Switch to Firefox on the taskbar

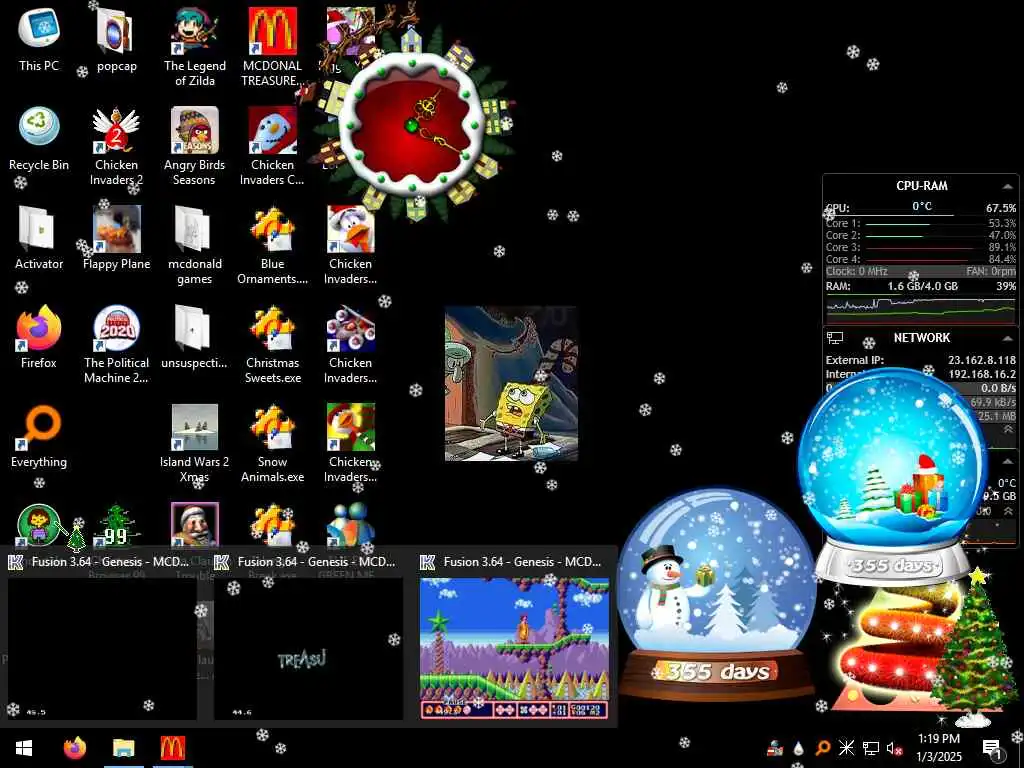pos(74,748)
